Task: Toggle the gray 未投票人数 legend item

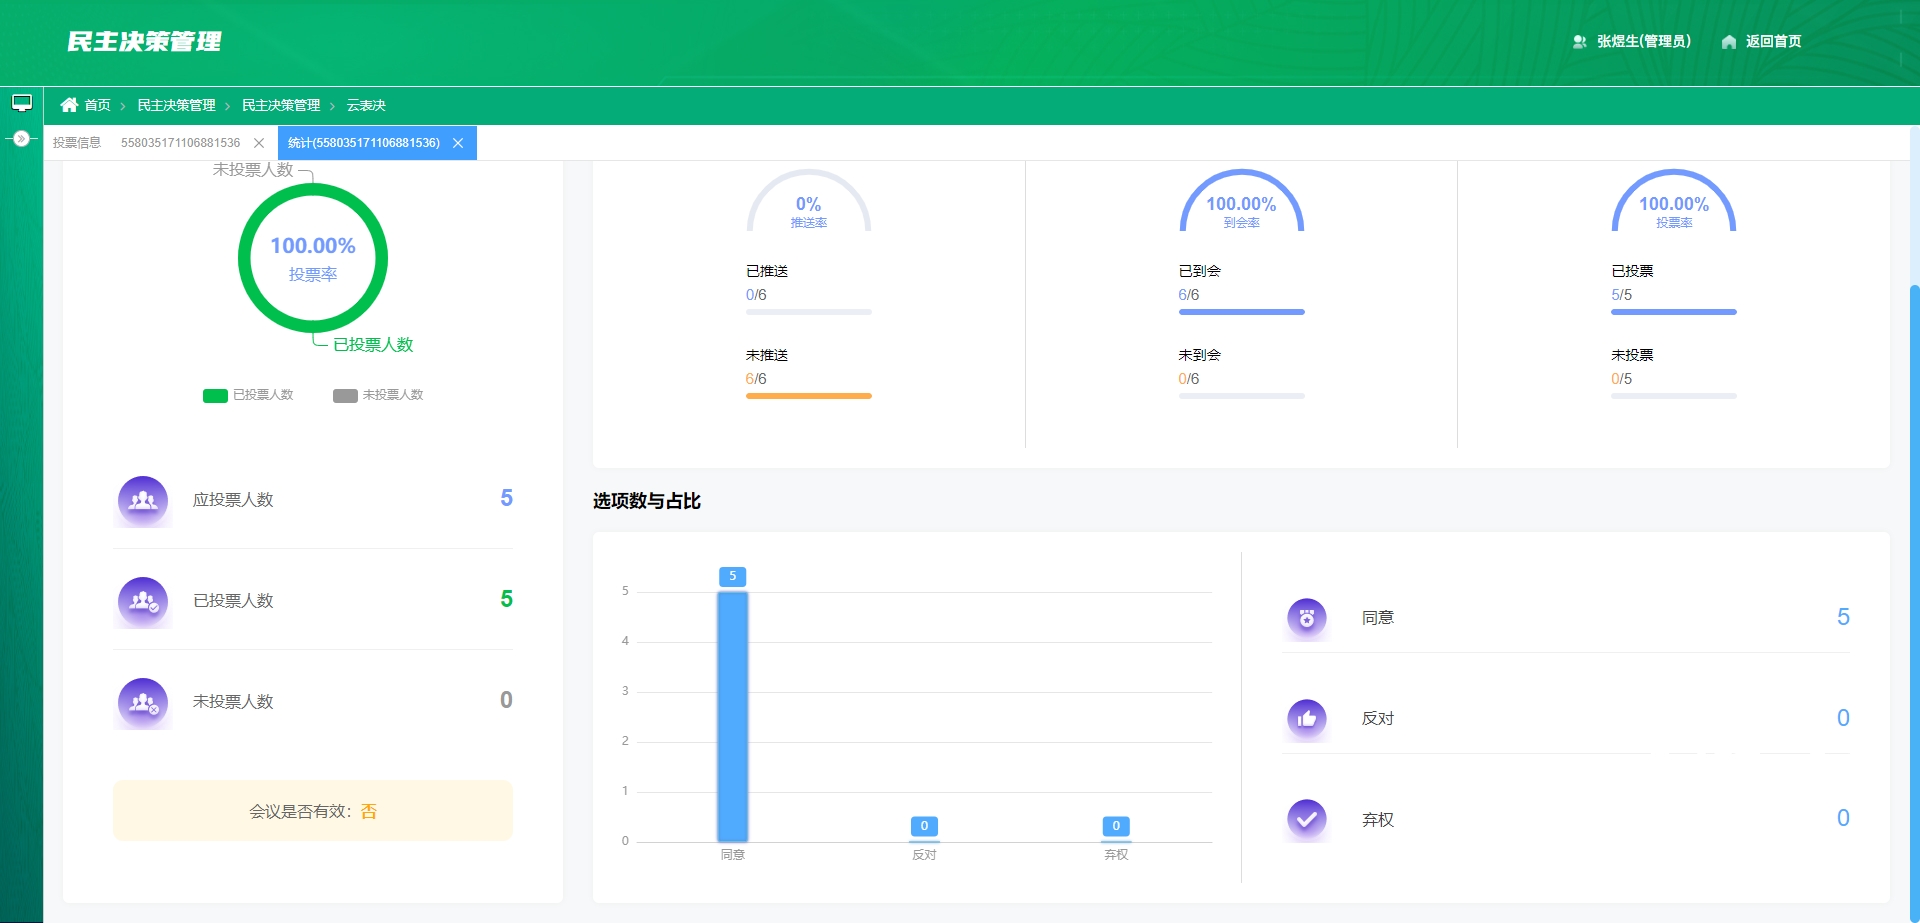Action: [x=378, y=395]
